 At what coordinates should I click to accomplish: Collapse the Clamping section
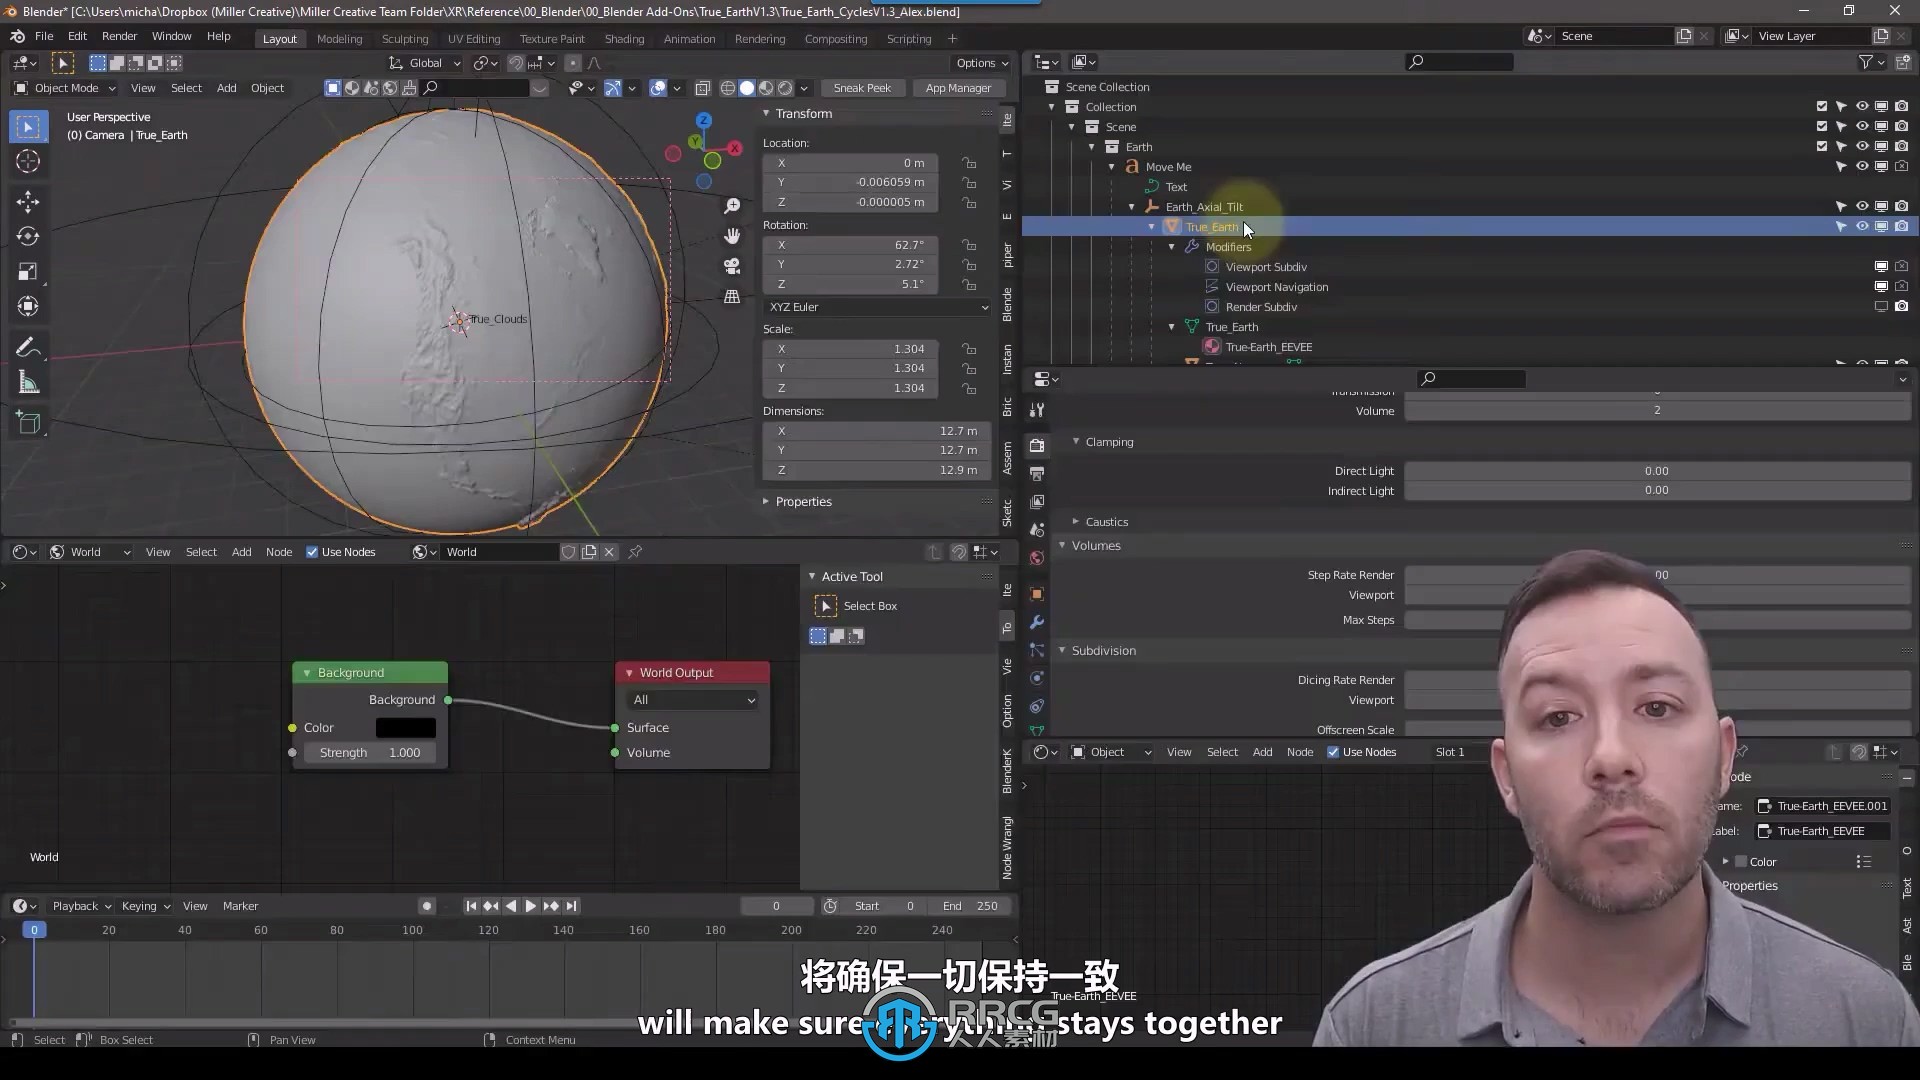pos(1076,442)
